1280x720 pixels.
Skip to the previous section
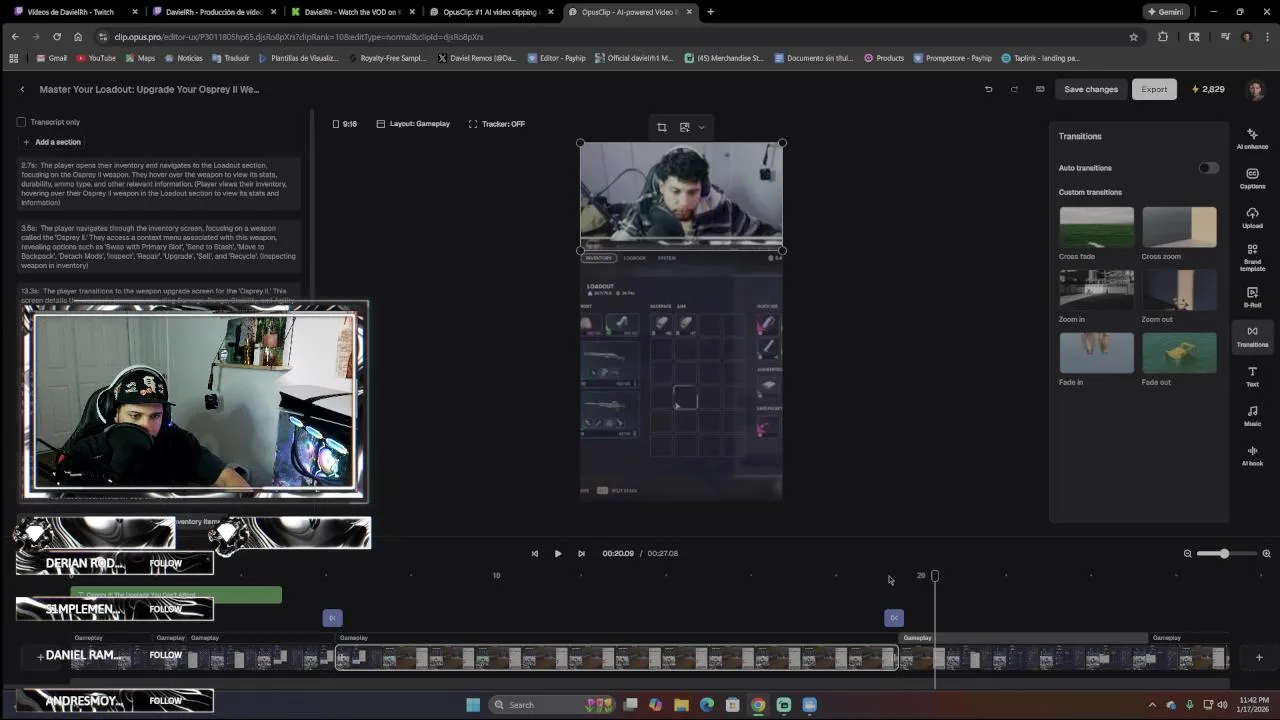[535, 553]
